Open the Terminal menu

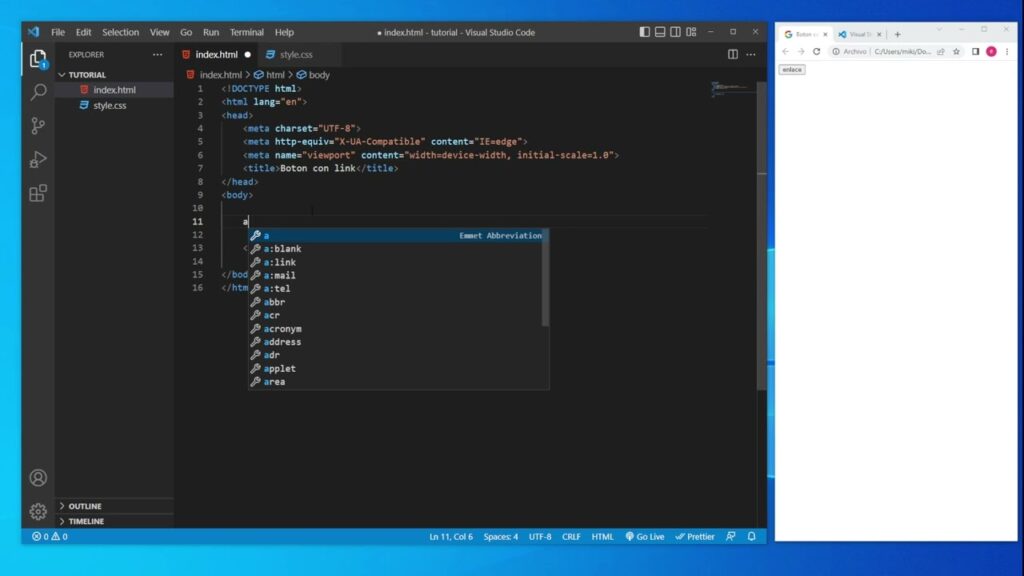(x=246, y=32)
